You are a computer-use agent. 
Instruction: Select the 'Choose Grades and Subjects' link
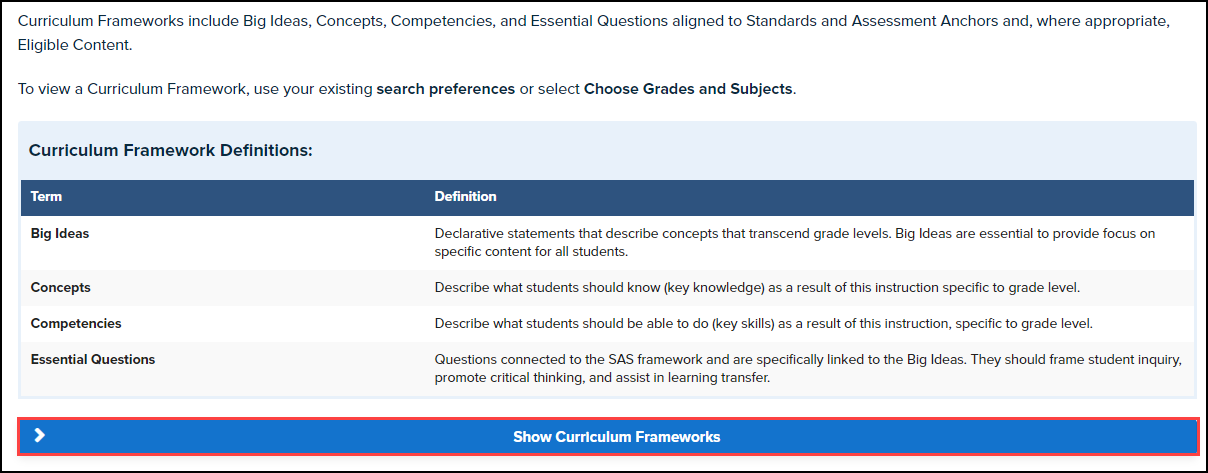pyautogui.click(x=688, y=89)
